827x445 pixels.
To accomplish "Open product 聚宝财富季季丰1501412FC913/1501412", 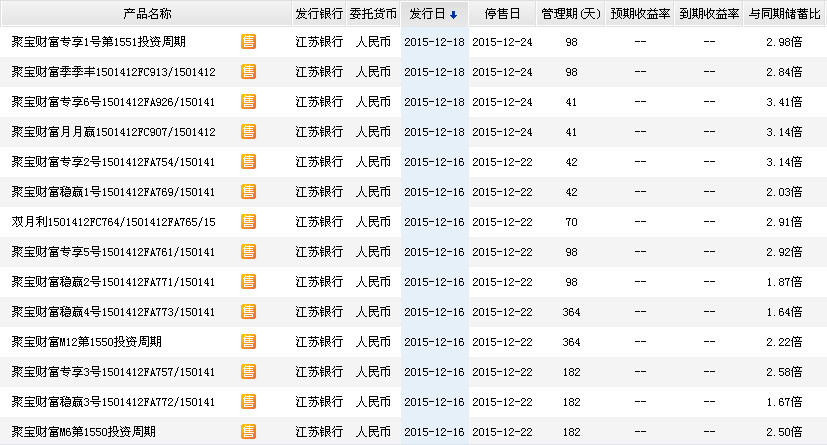I will coord(113,72).
